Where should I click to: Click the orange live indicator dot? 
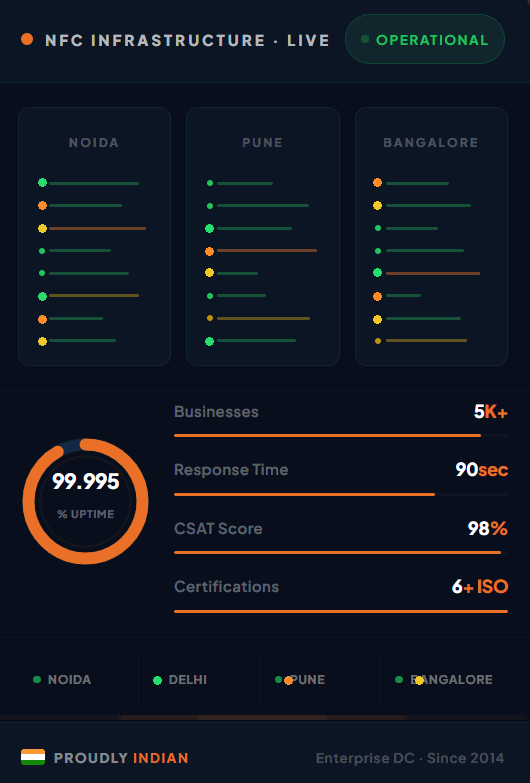(x=27, y=39)
